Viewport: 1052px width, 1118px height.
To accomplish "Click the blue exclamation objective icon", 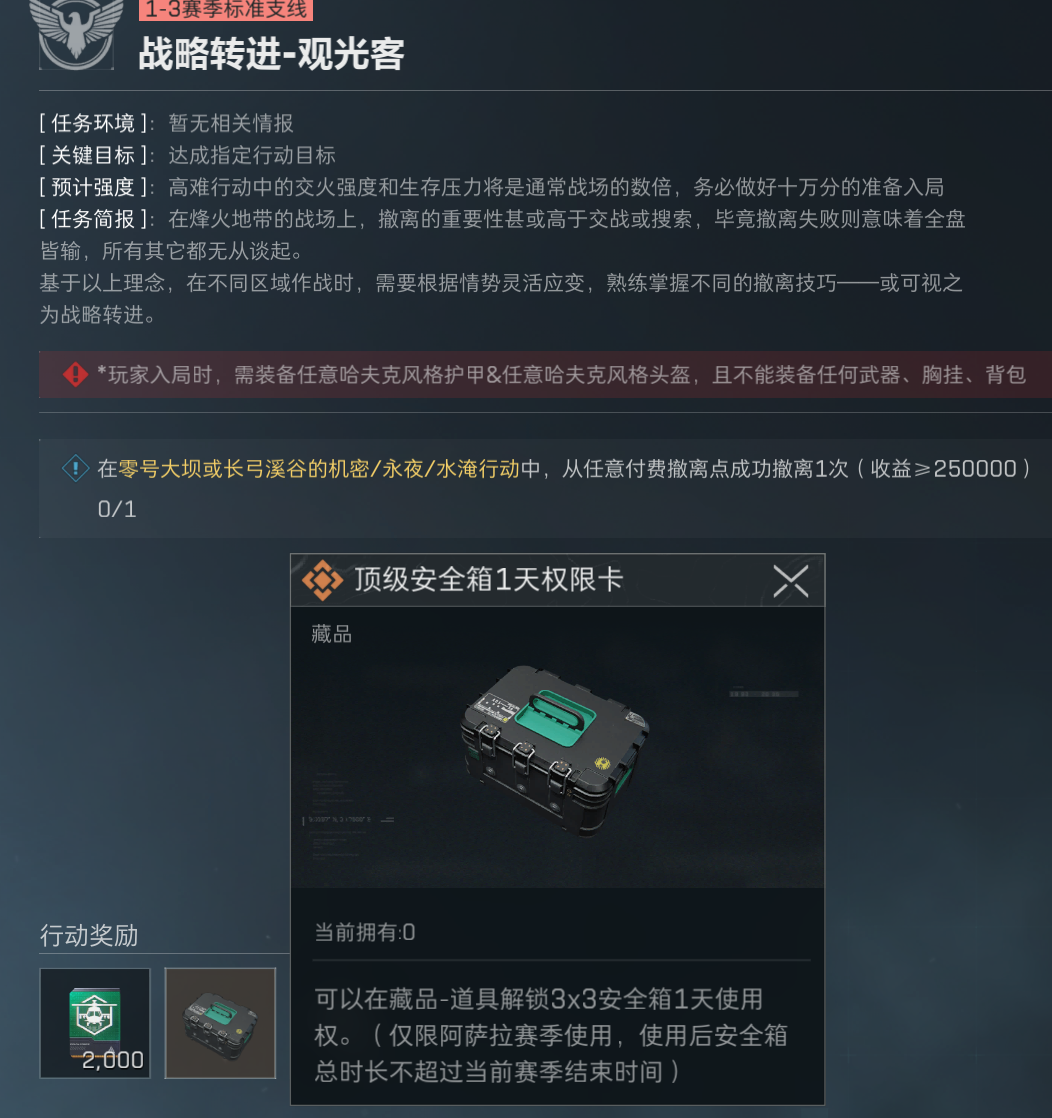I will 75,468.
